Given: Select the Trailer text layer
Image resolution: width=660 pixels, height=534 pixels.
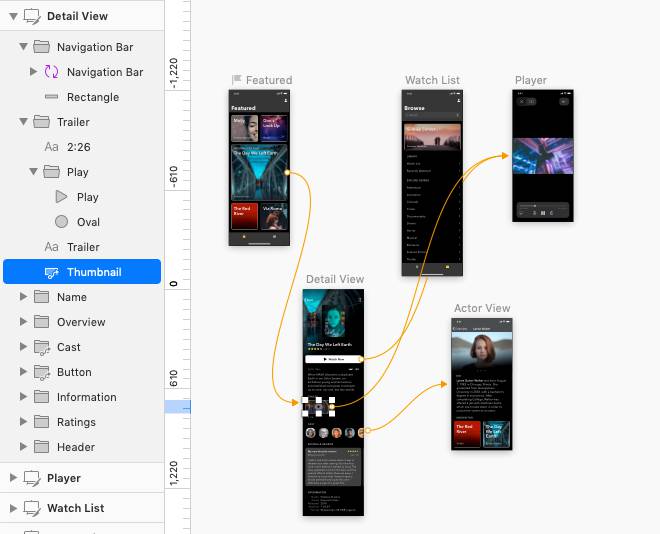Looking at the screenshot, I should coord(83,247).
